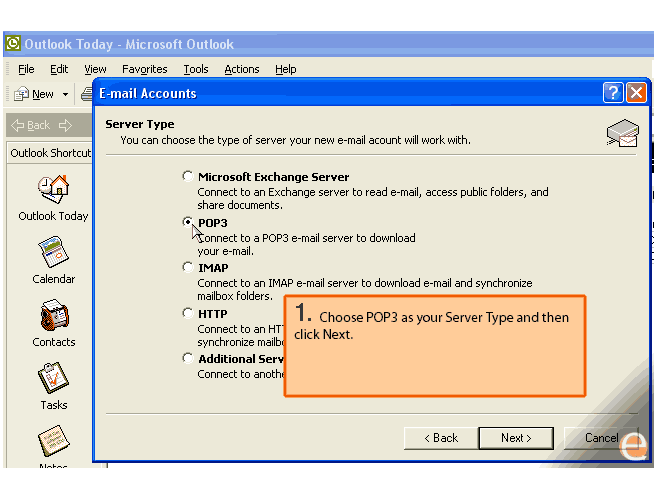
Task: Click the Outlook Shortcuts group header
Action: (x=49, y=153)
